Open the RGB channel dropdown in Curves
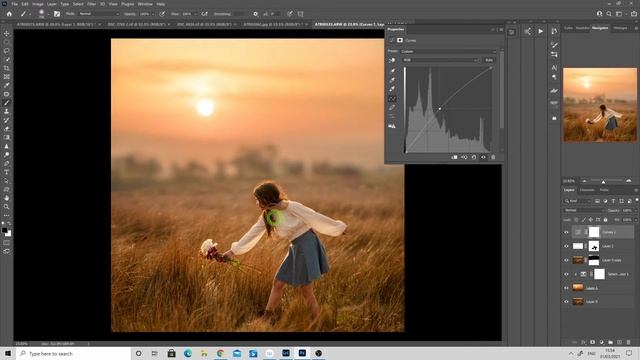The height and width of the screenshot is (360, 640). coord(440,60)
